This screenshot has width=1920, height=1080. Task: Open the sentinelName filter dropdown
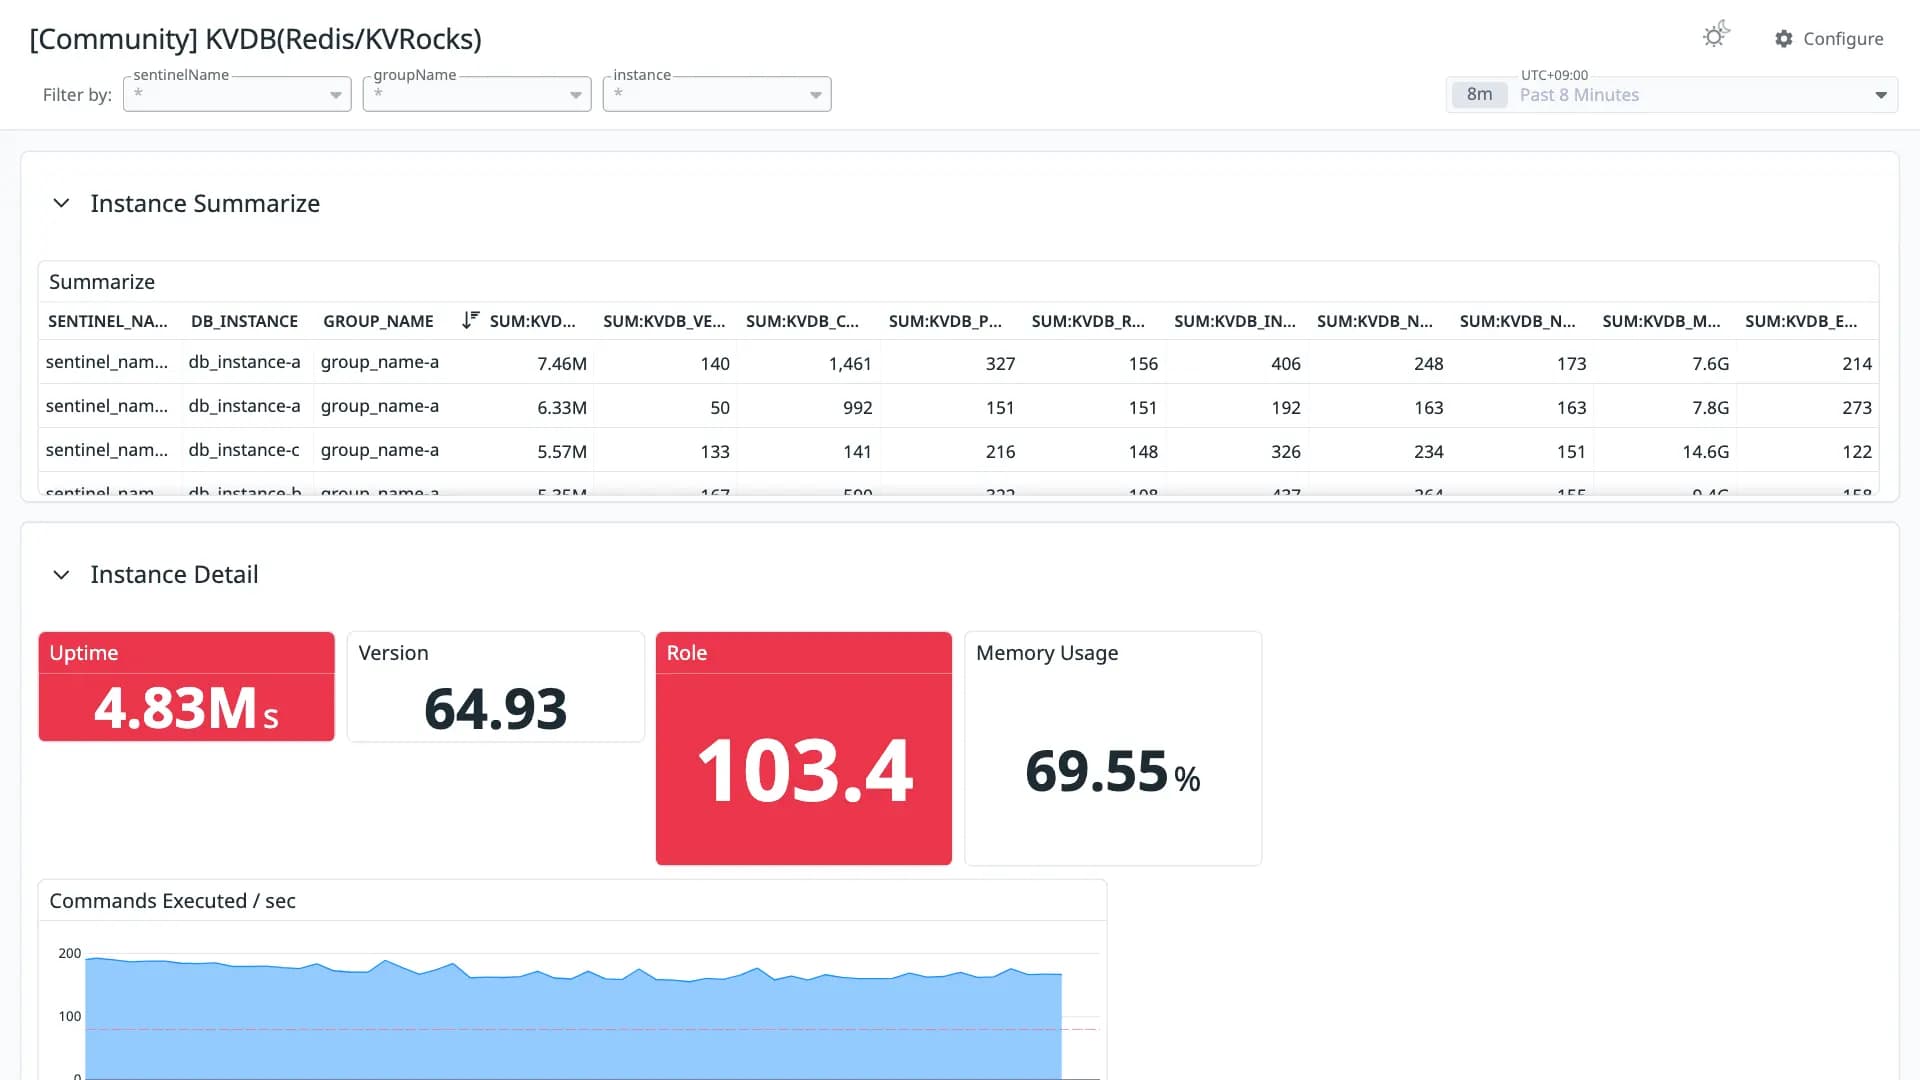(x=237, y=94)
